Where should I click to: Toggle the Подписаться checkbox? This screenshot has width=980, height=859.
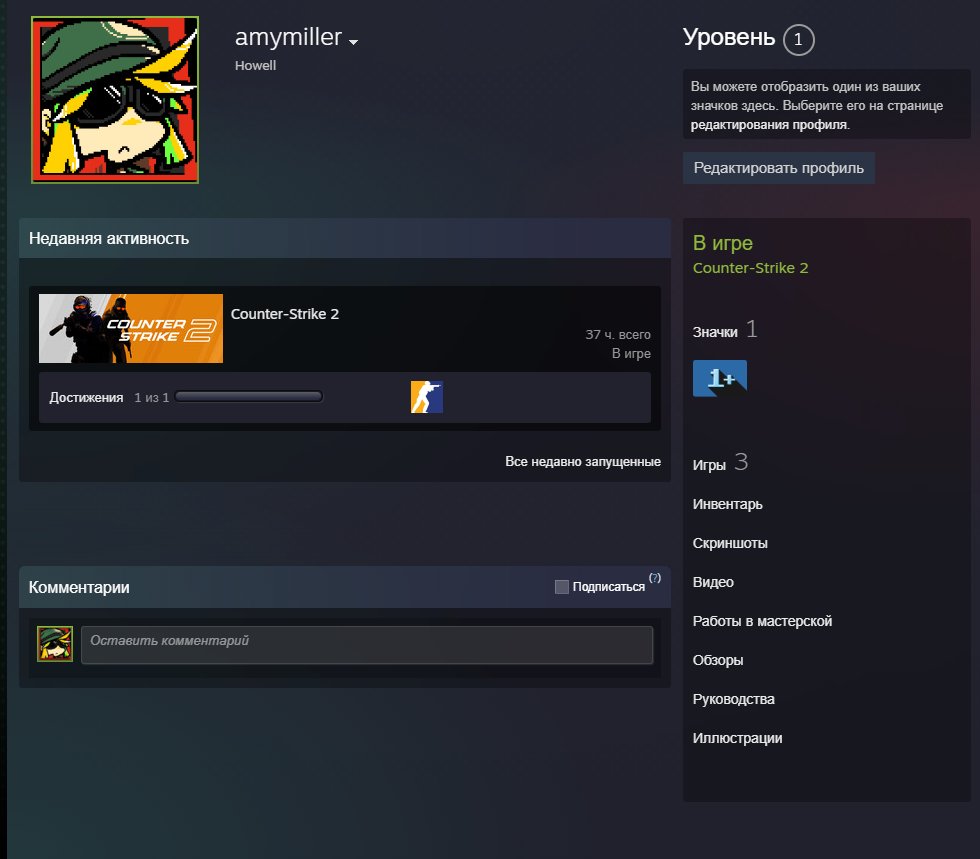click(561, 587)
